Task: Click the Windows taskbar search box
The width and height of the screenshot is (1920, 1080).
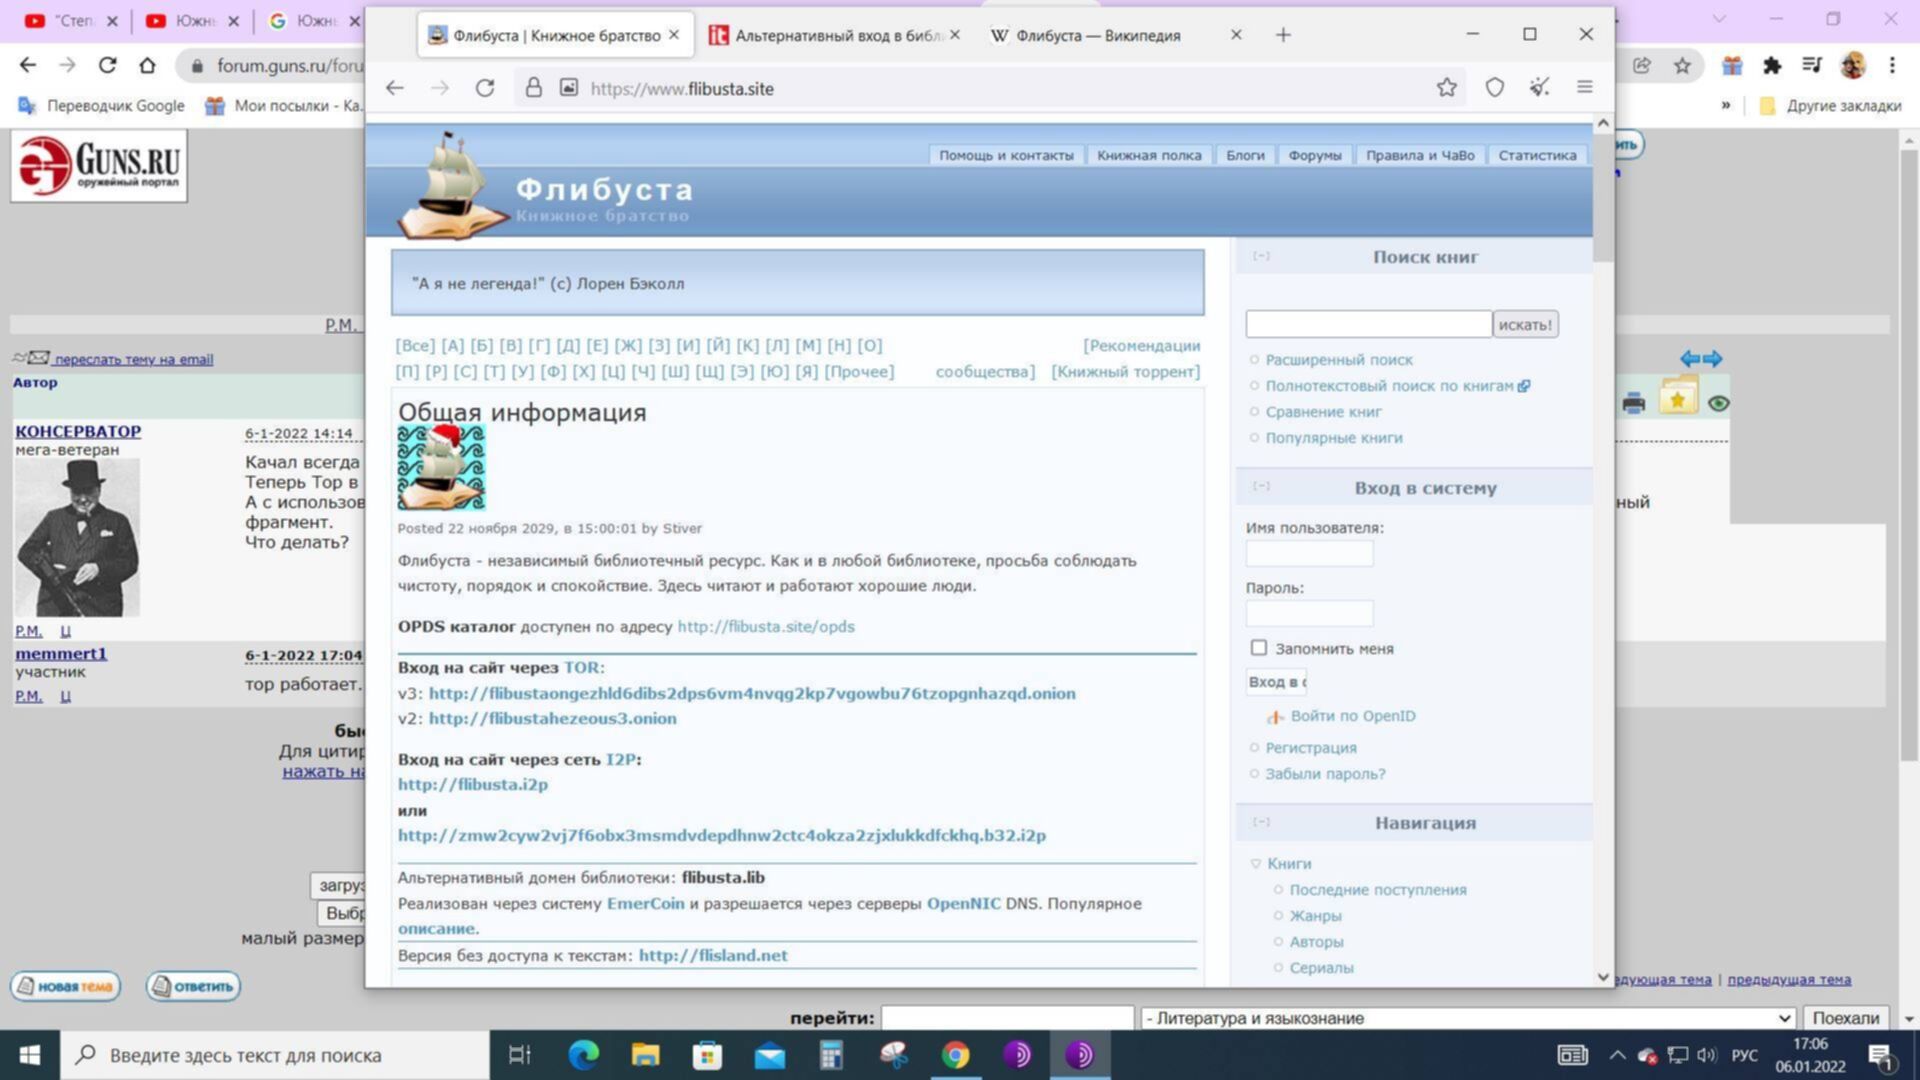Action: (275, 1055)
